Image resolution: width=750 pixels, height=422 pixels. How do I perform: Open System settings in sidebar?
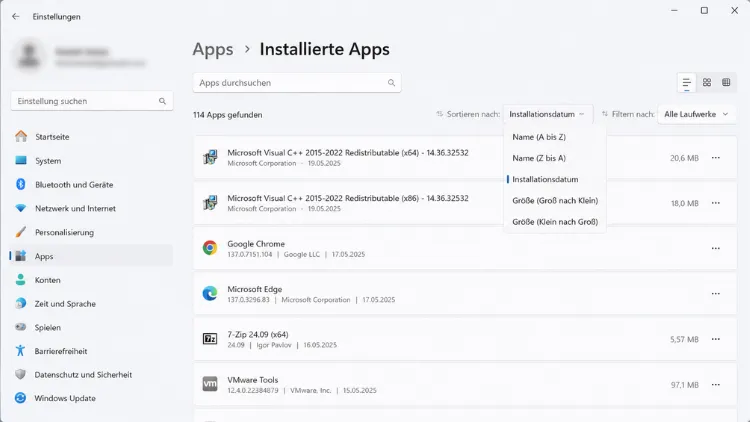[x=91, y=161]
